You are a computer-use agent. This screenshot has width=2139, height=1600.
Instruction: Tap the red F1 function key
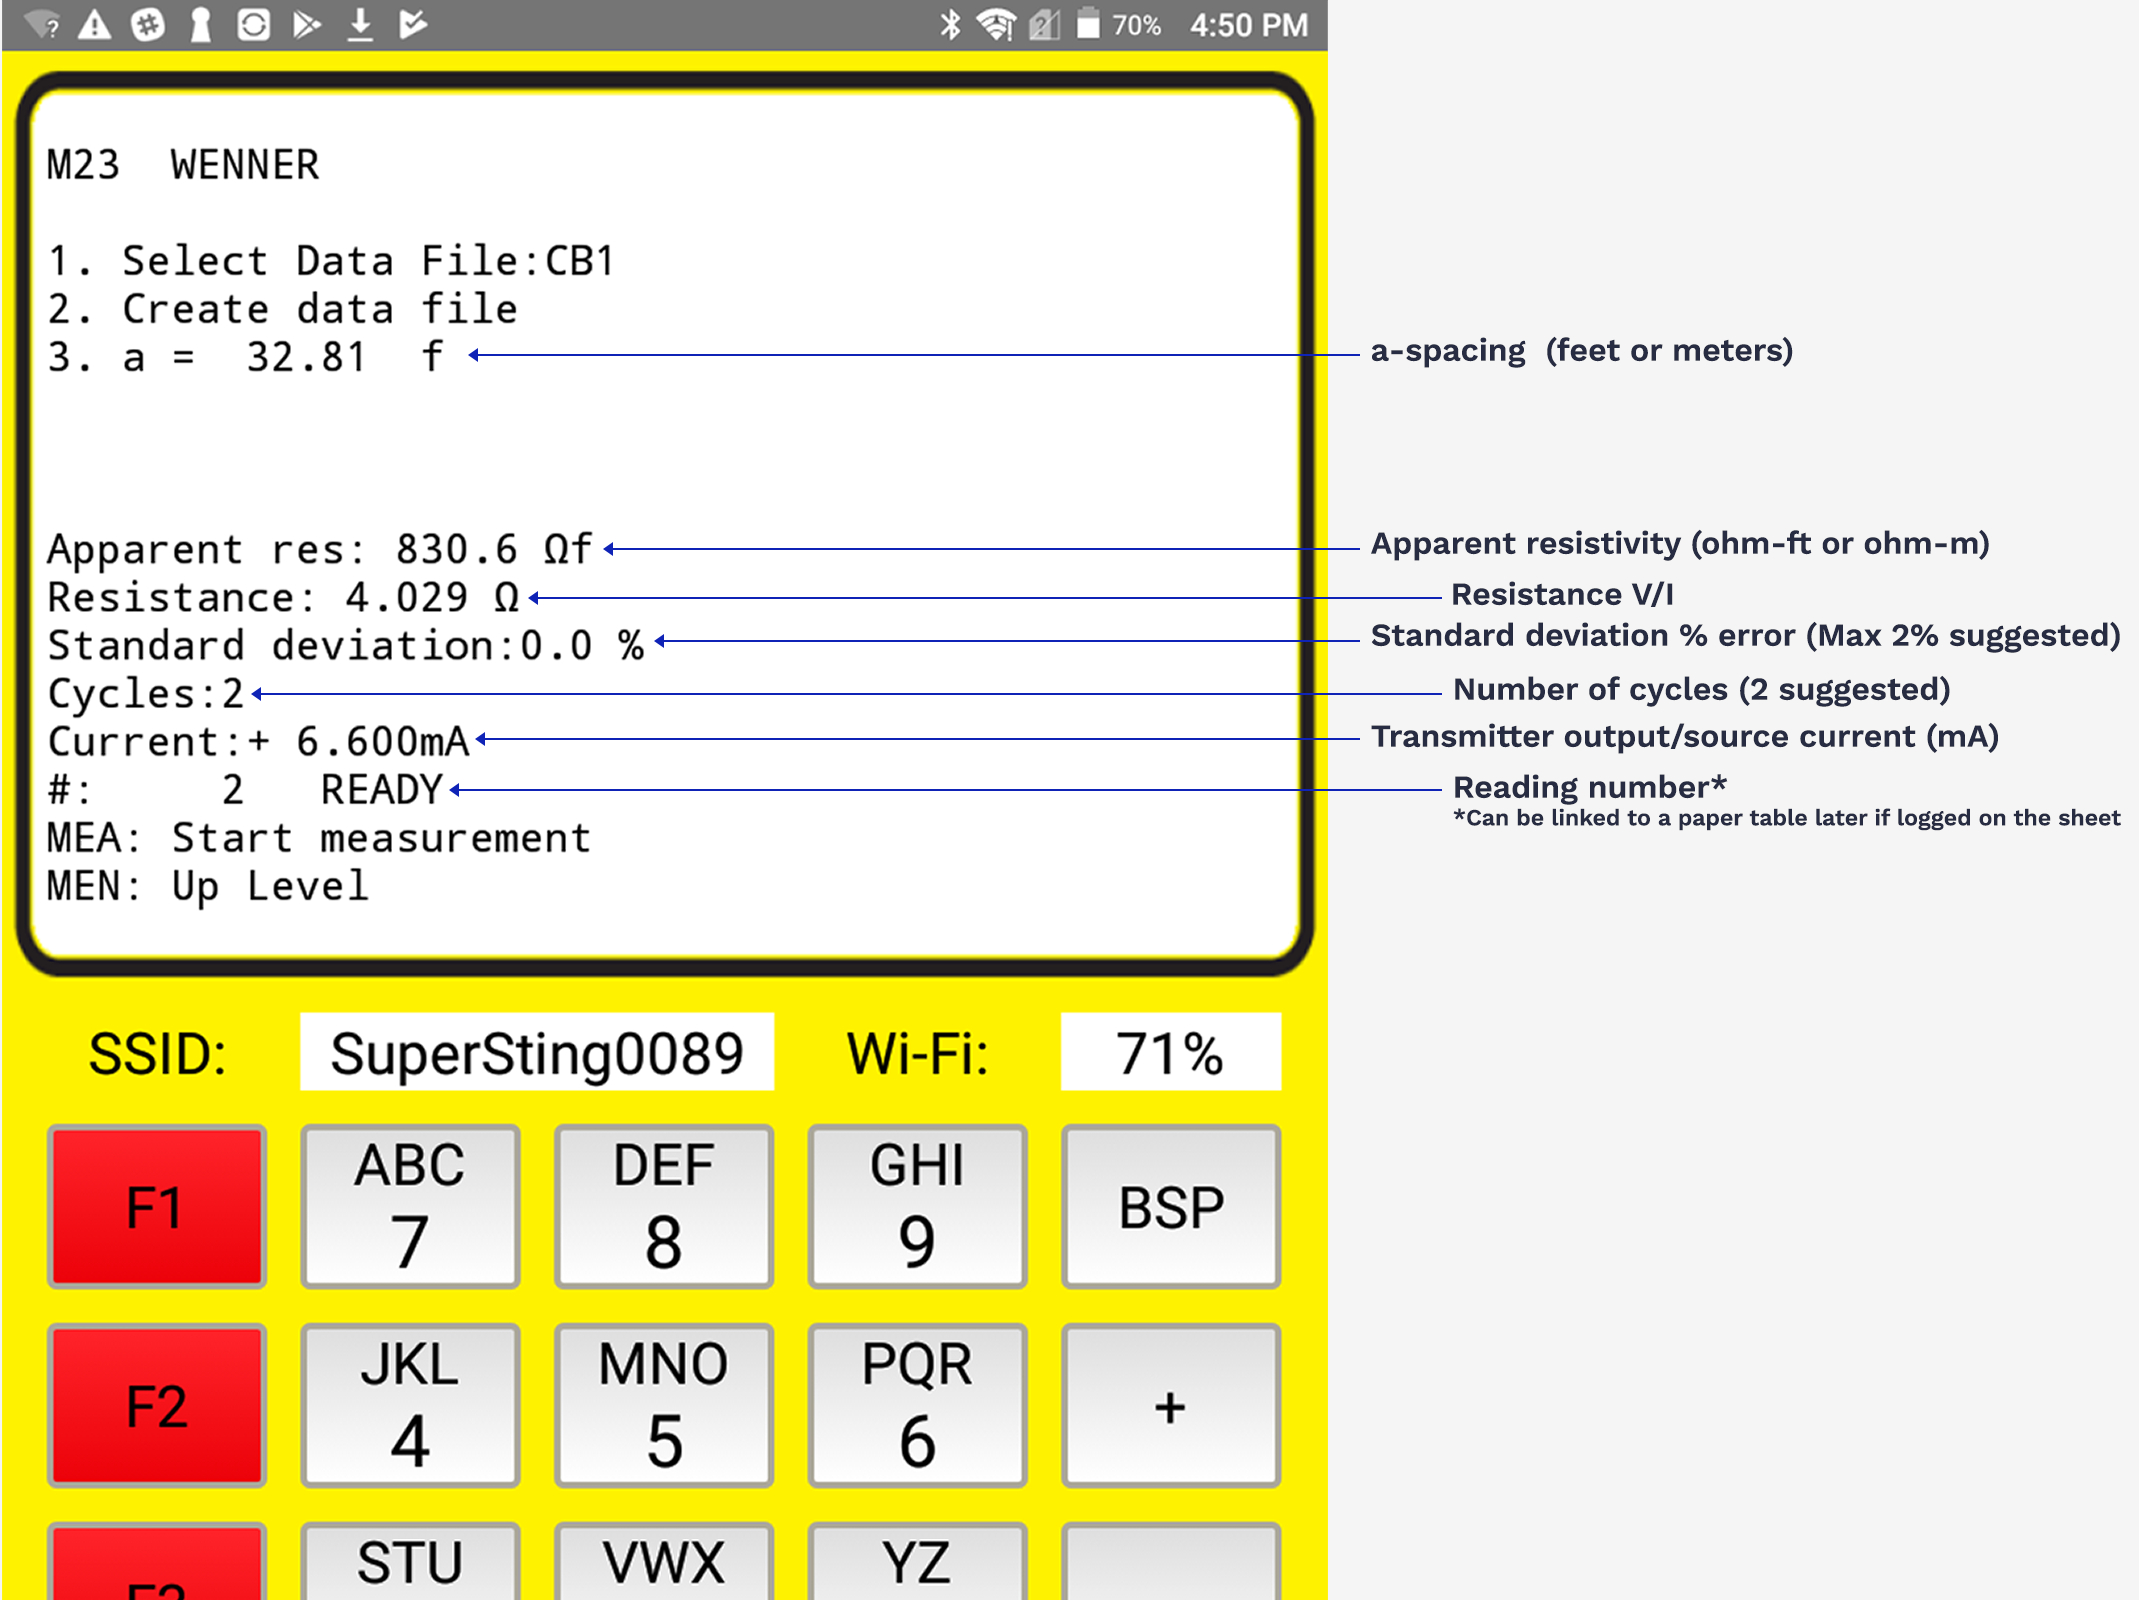tap(157, 1206)
